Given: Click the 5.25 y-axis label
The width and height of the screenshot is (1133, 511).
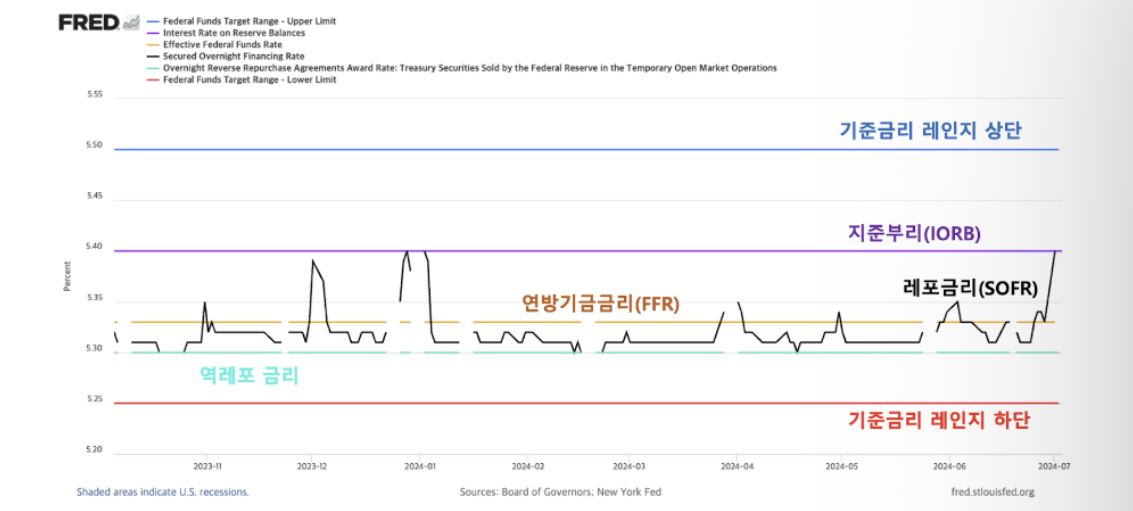Looking at the screenshot, I should click(94, 399).
